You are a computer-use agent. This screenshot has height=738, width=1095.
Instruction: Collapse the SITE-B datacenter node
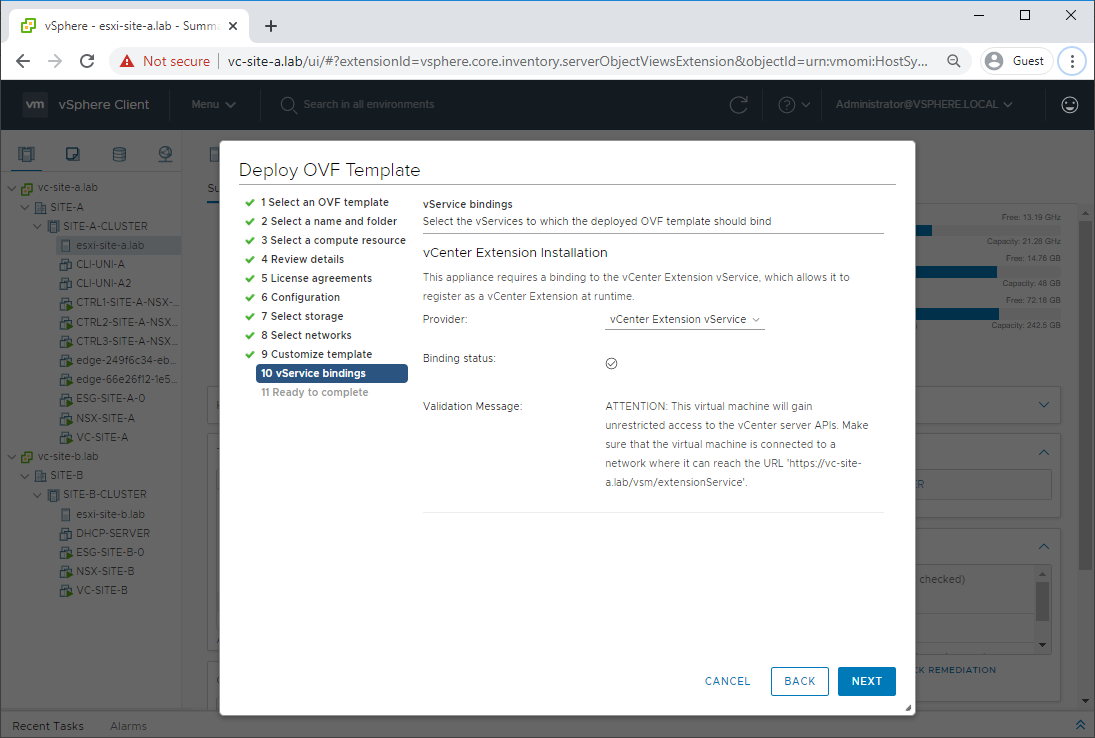click(x=24, y=475)
